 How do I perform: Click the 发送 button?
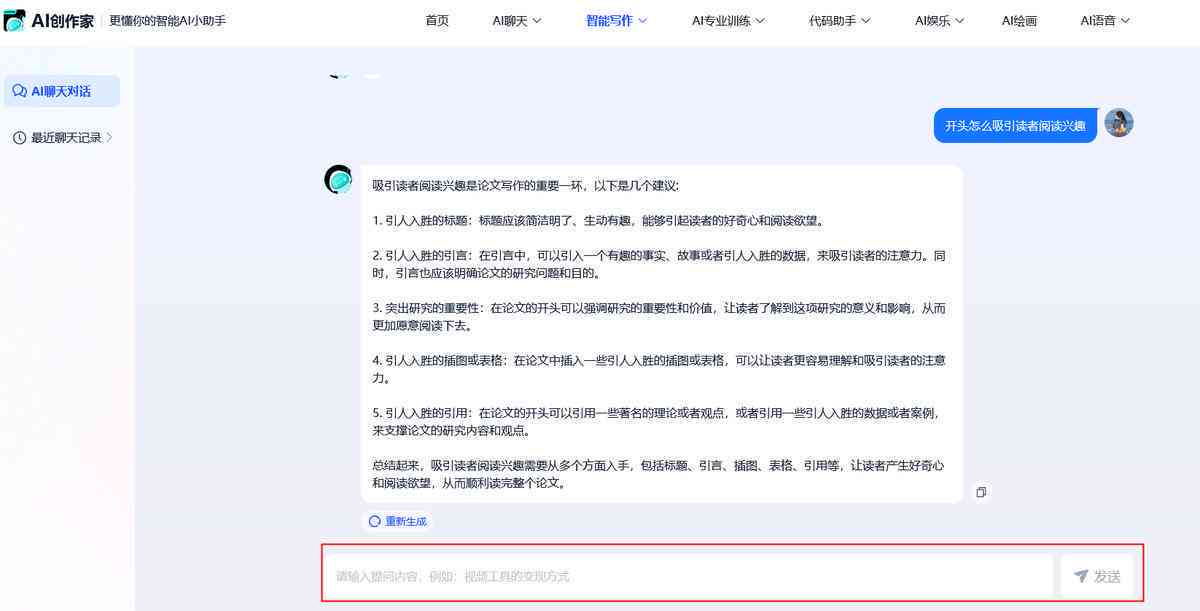[x=1097, y=576]
